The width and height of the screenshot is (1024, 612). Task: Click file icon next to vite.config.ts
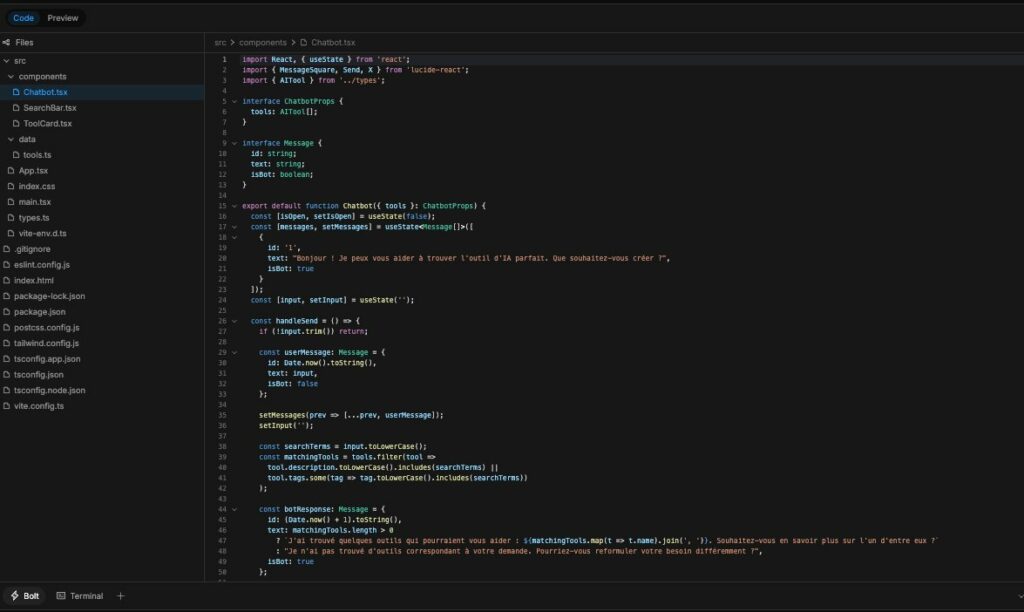(7, 406)
